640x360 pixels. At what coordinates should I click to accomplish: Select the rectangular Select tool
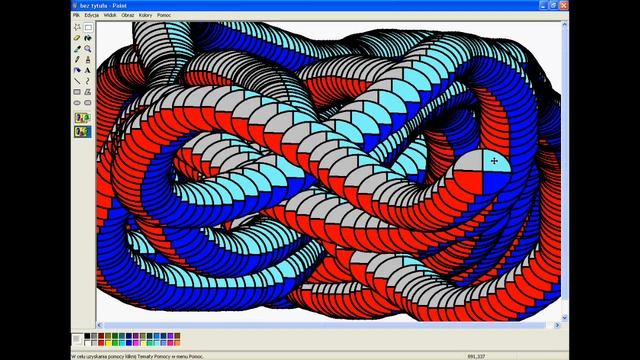click(88, 27)
